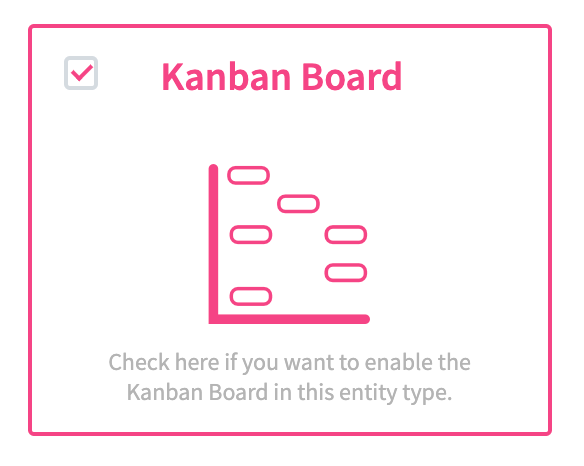The height and width of the screenshot is (466, 584).
Task: Click the 'Check here if you want' description text
Action: click(x=195, y=362)
